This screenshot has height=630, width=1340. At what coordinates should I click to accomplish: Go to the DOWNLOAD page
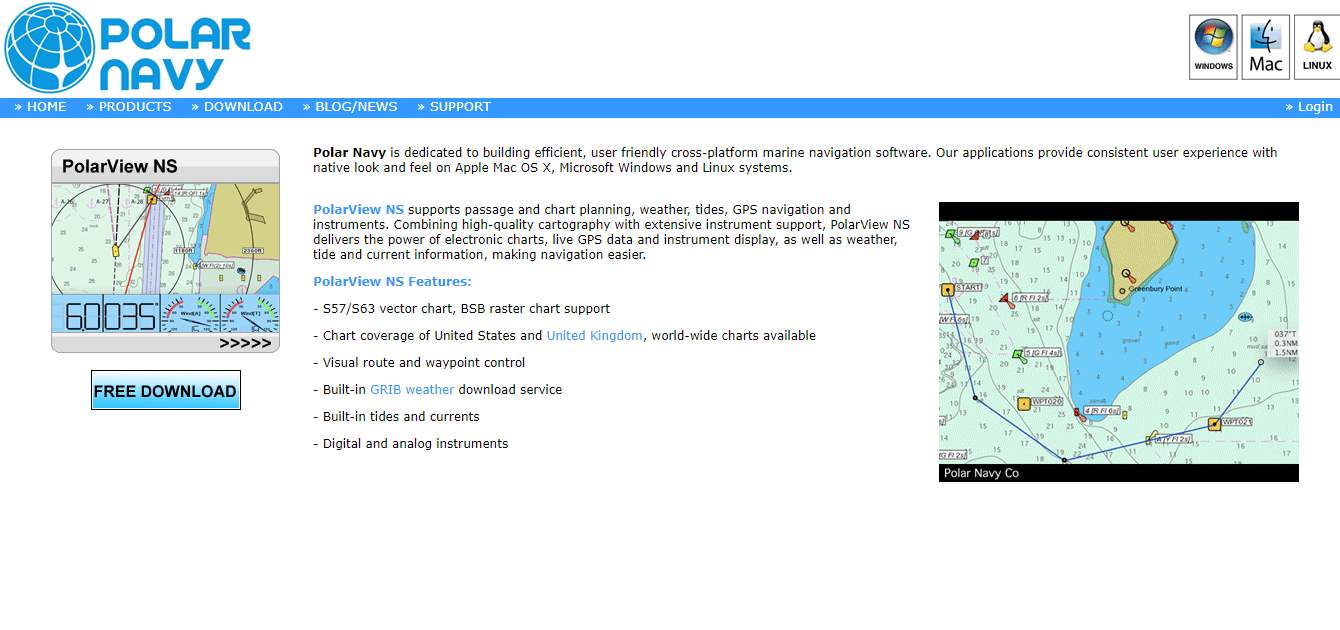[243, 106]
